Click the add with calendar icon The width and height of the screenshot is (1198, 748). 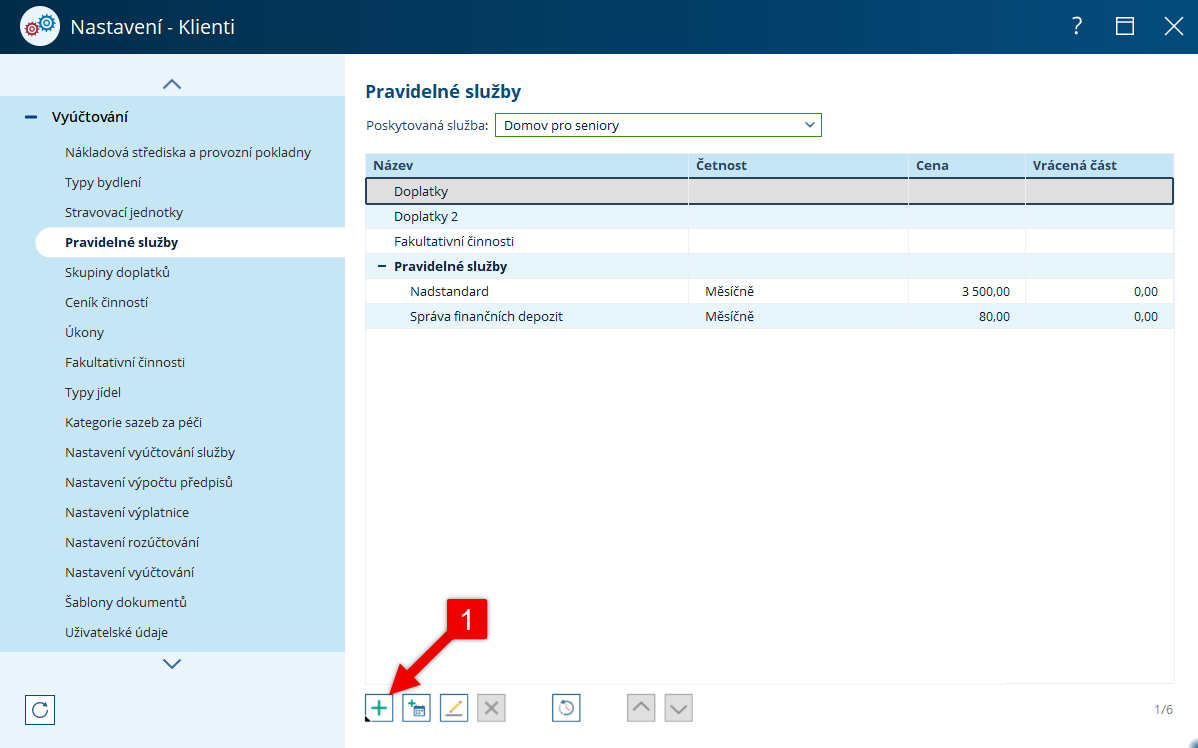coord(416,708)
